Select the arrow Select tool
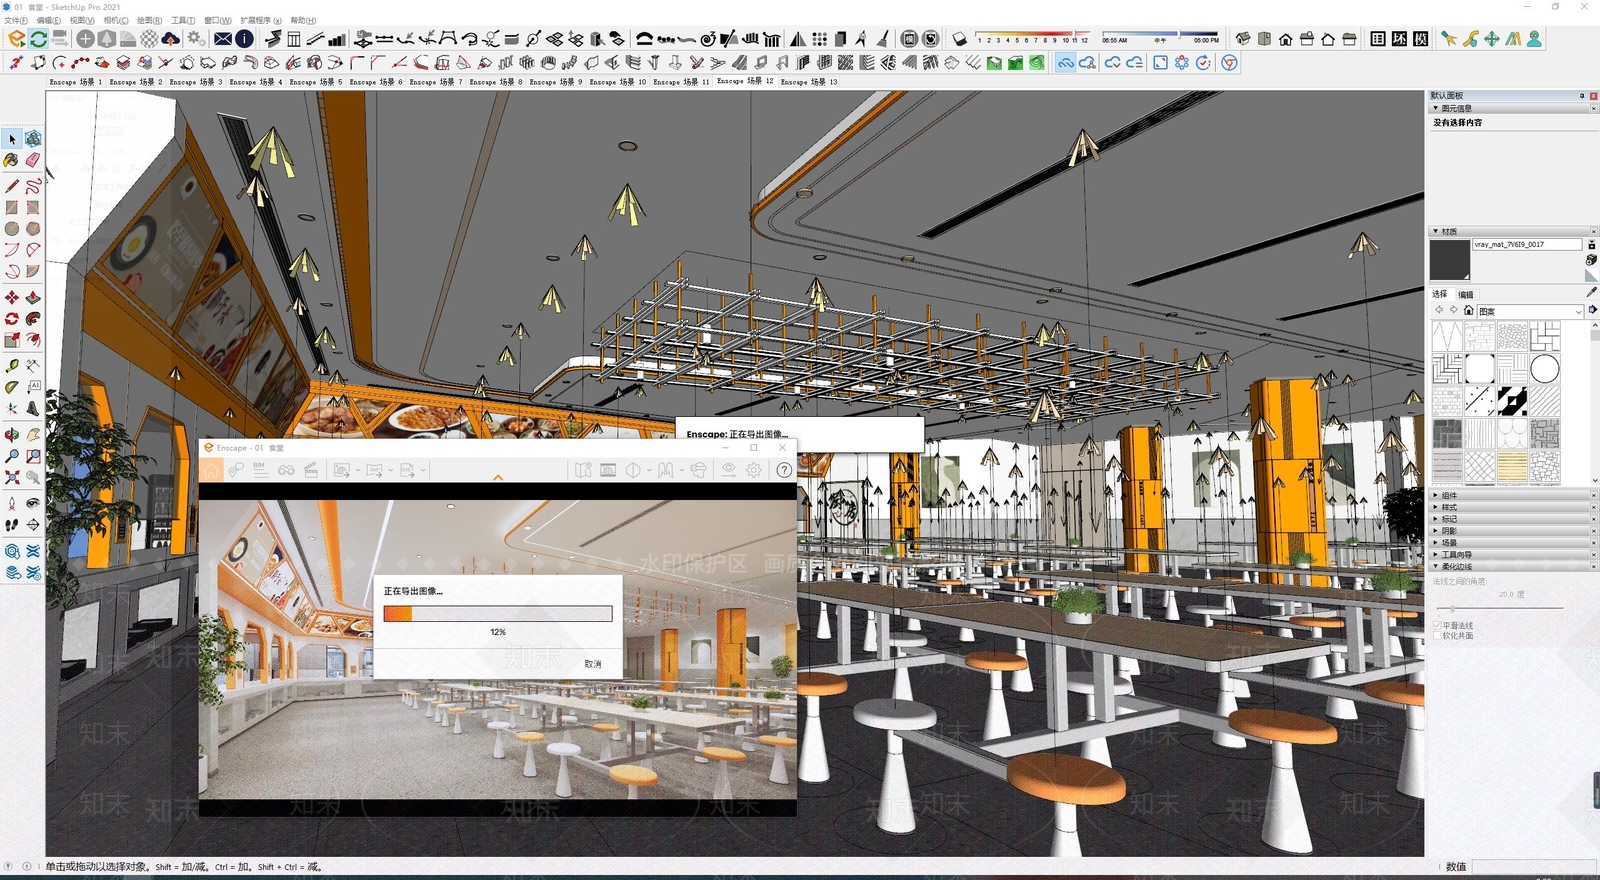Screen dimensions: 1600x880 pos(12,139)
